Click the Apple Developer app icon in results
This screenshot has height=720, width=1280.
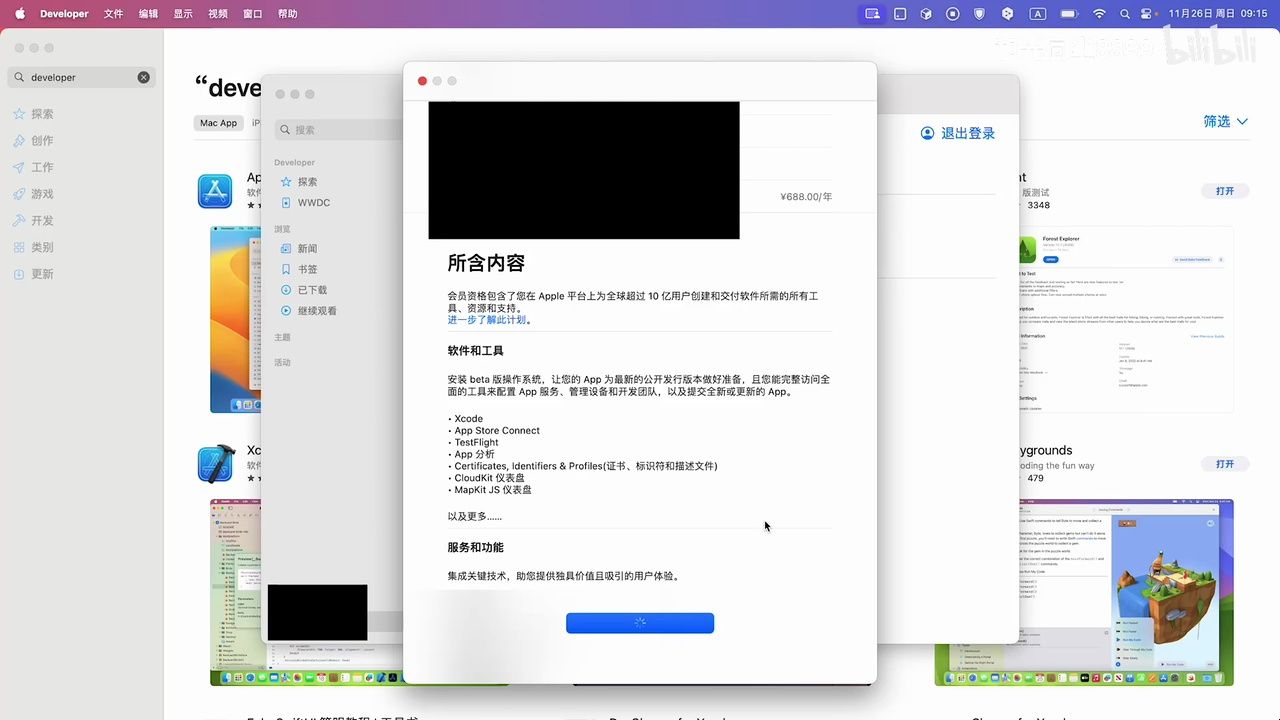(x=215, y=191)
